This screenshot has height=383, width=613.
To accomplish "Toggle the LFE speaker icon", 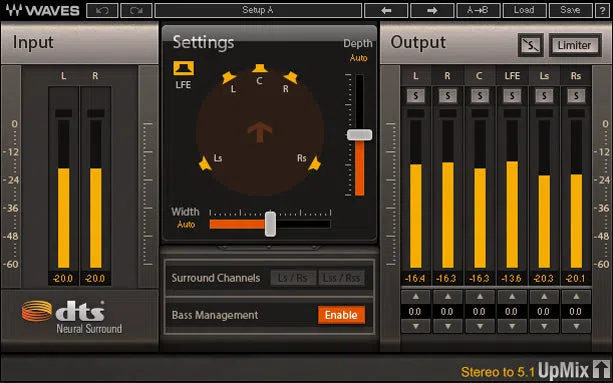I will [x=183, y=68].
